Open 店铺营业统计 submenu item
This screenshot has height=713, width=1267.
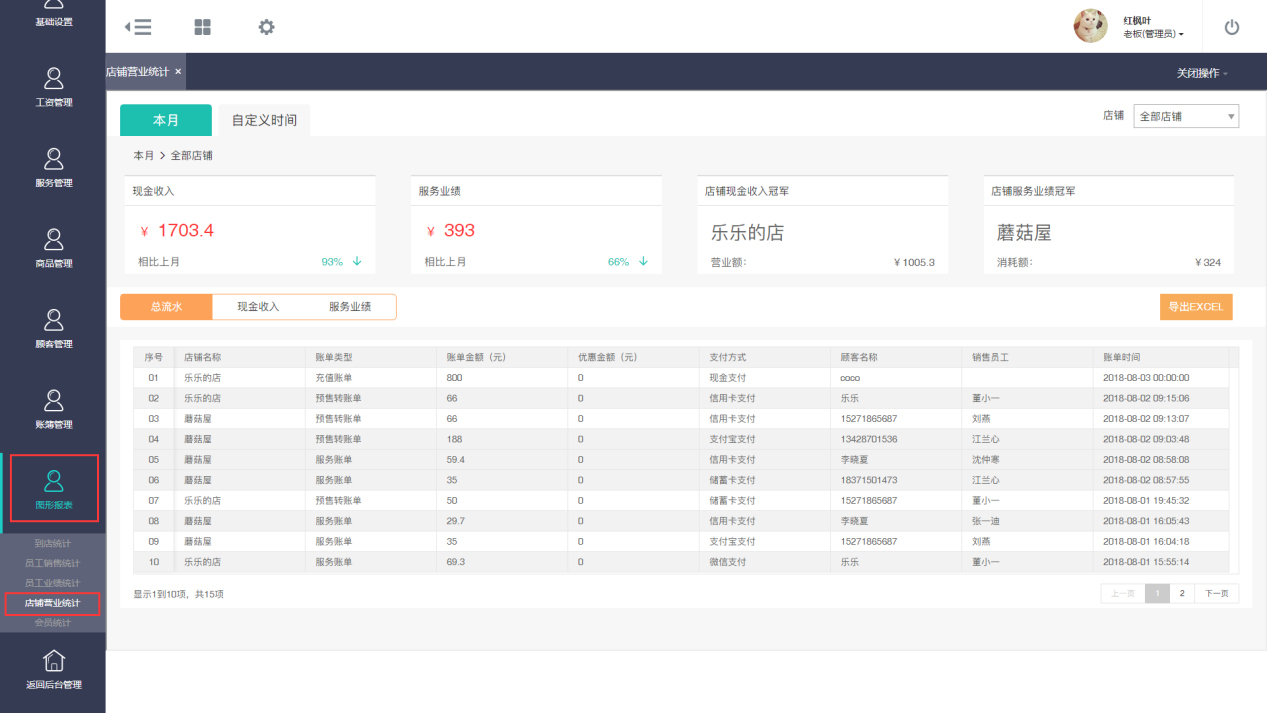tap(52, 603)
